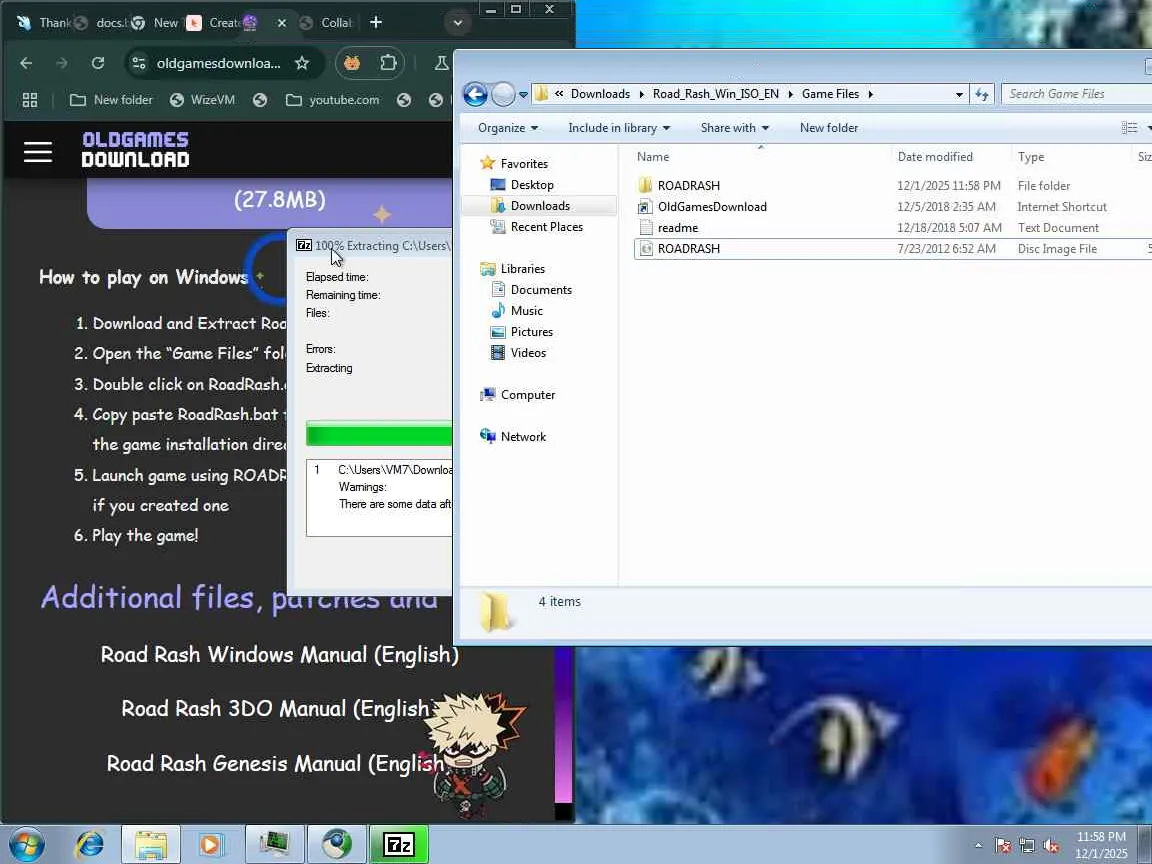Open the WizeVM bookmark

coord(202,100)
